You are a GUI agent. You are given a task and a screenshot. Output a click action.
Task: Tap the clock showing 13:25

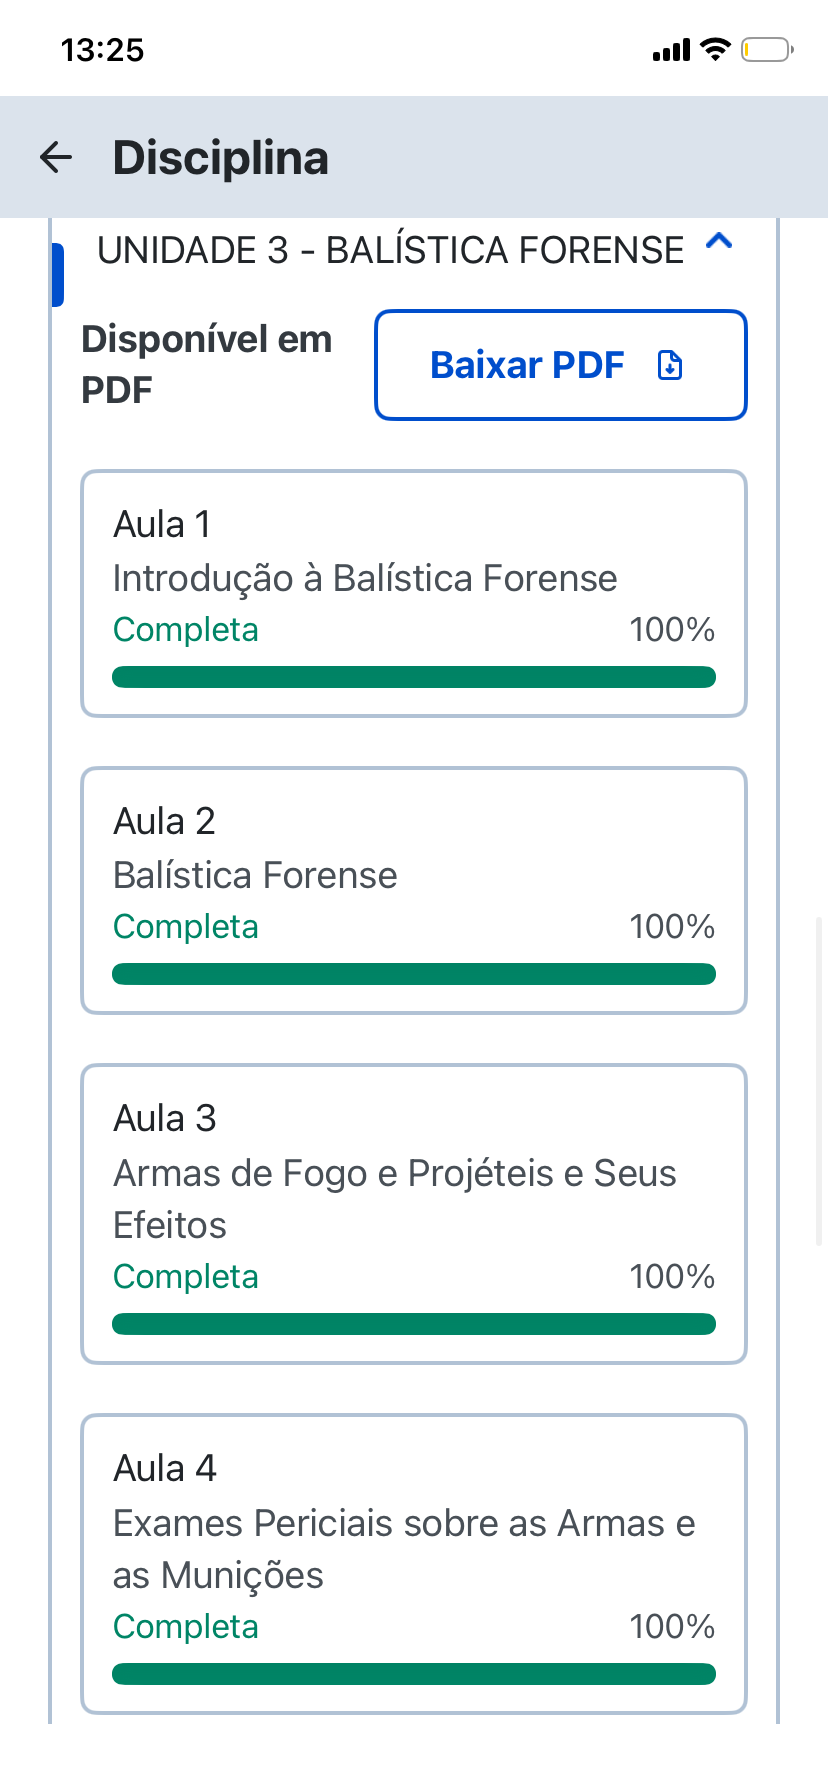point(103,50)
